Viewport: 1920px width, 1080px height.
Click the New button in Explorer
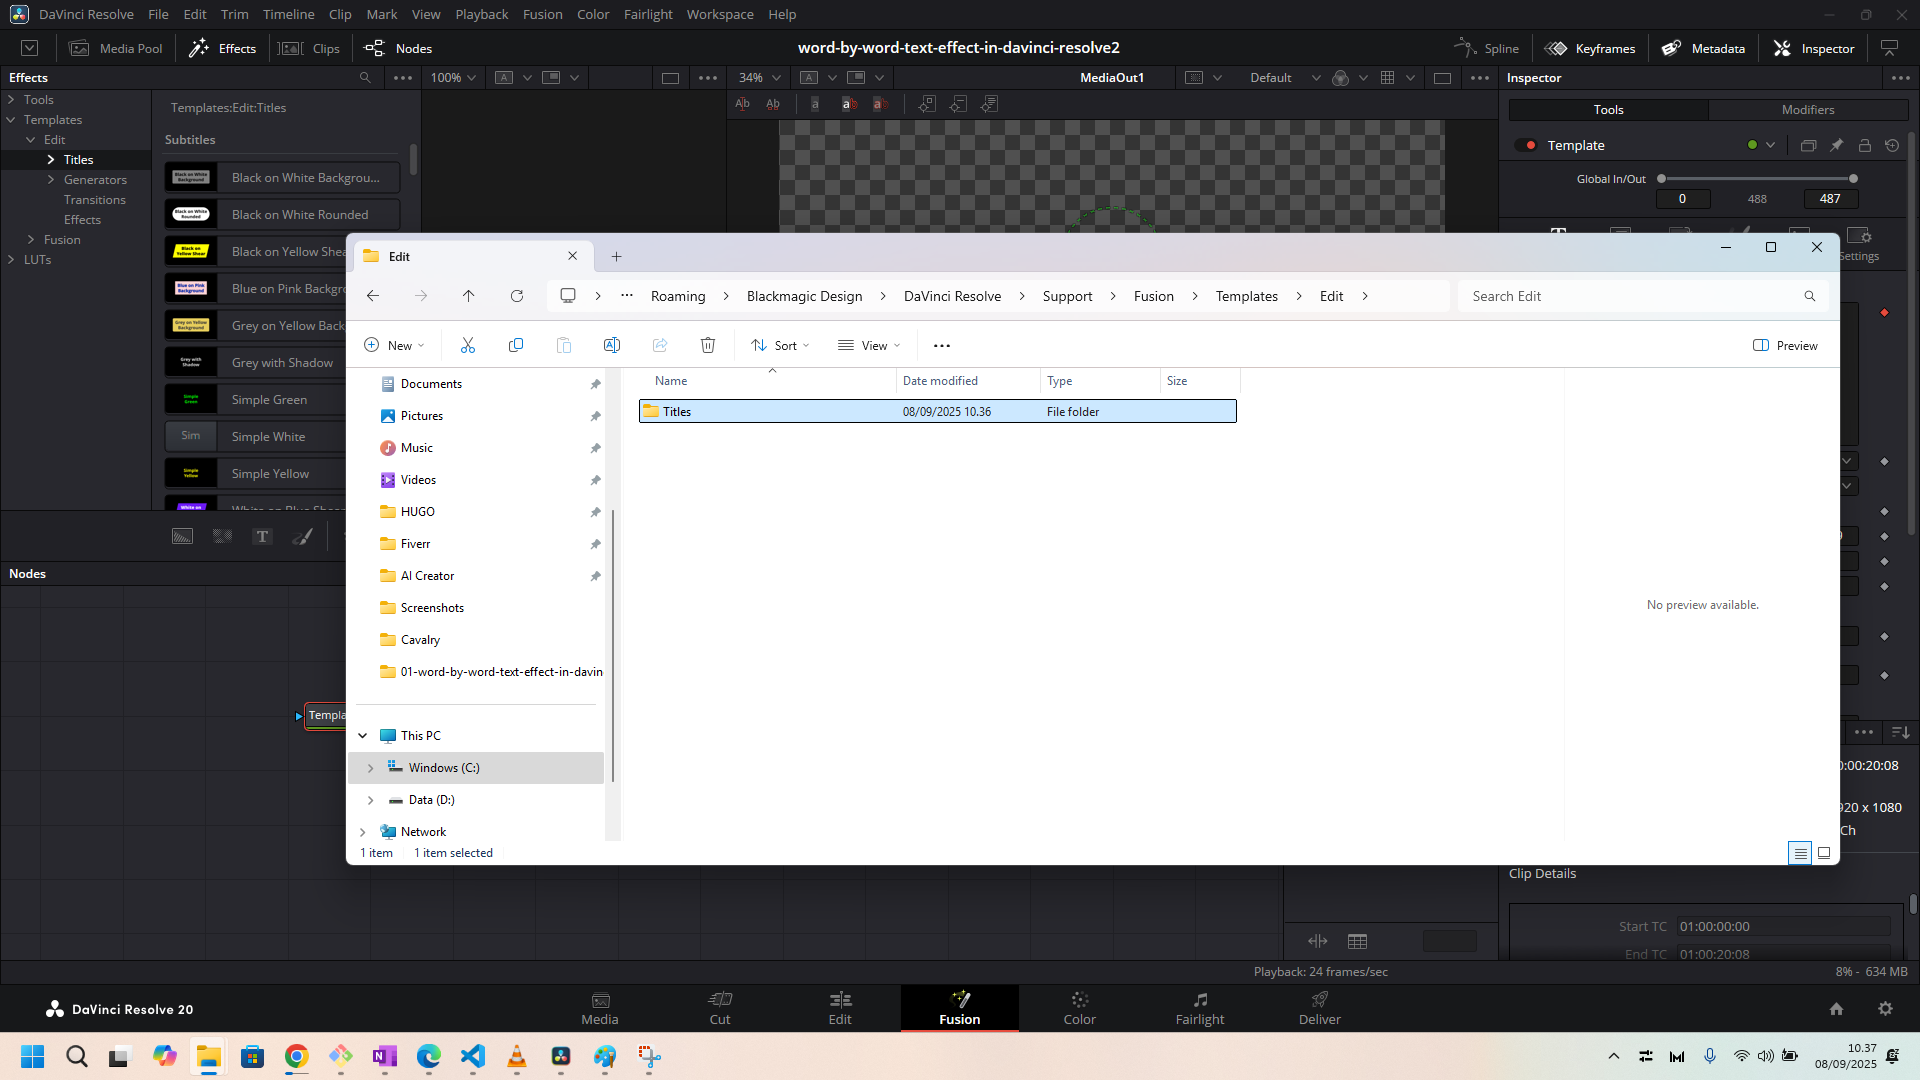tap(394, 345)
